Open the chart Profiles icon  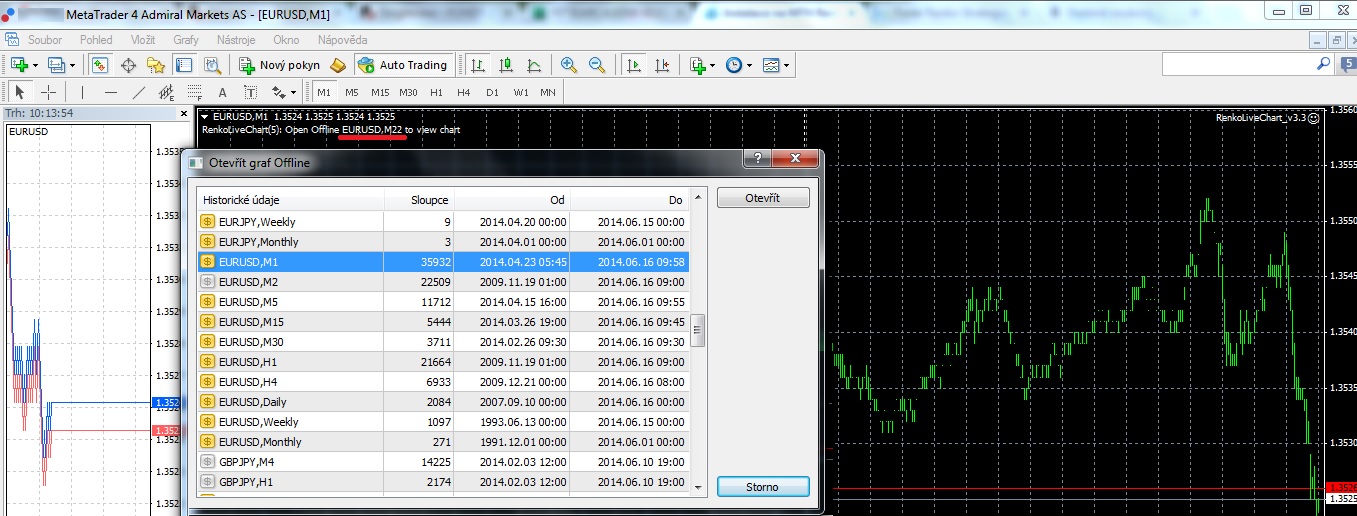tap(56, 65)
